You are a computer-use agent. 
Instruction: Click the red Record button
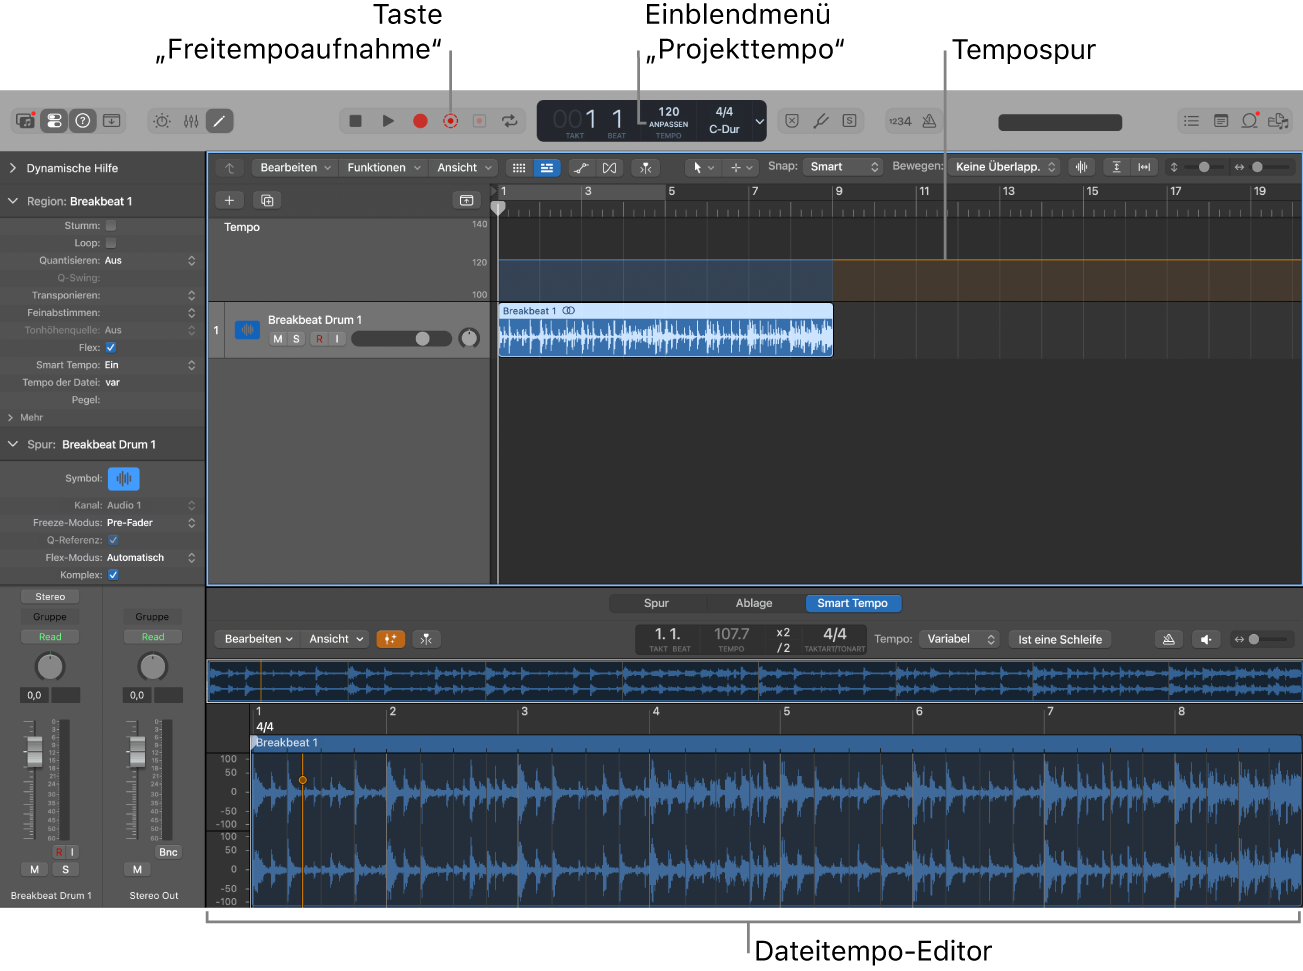pos(420,121)
